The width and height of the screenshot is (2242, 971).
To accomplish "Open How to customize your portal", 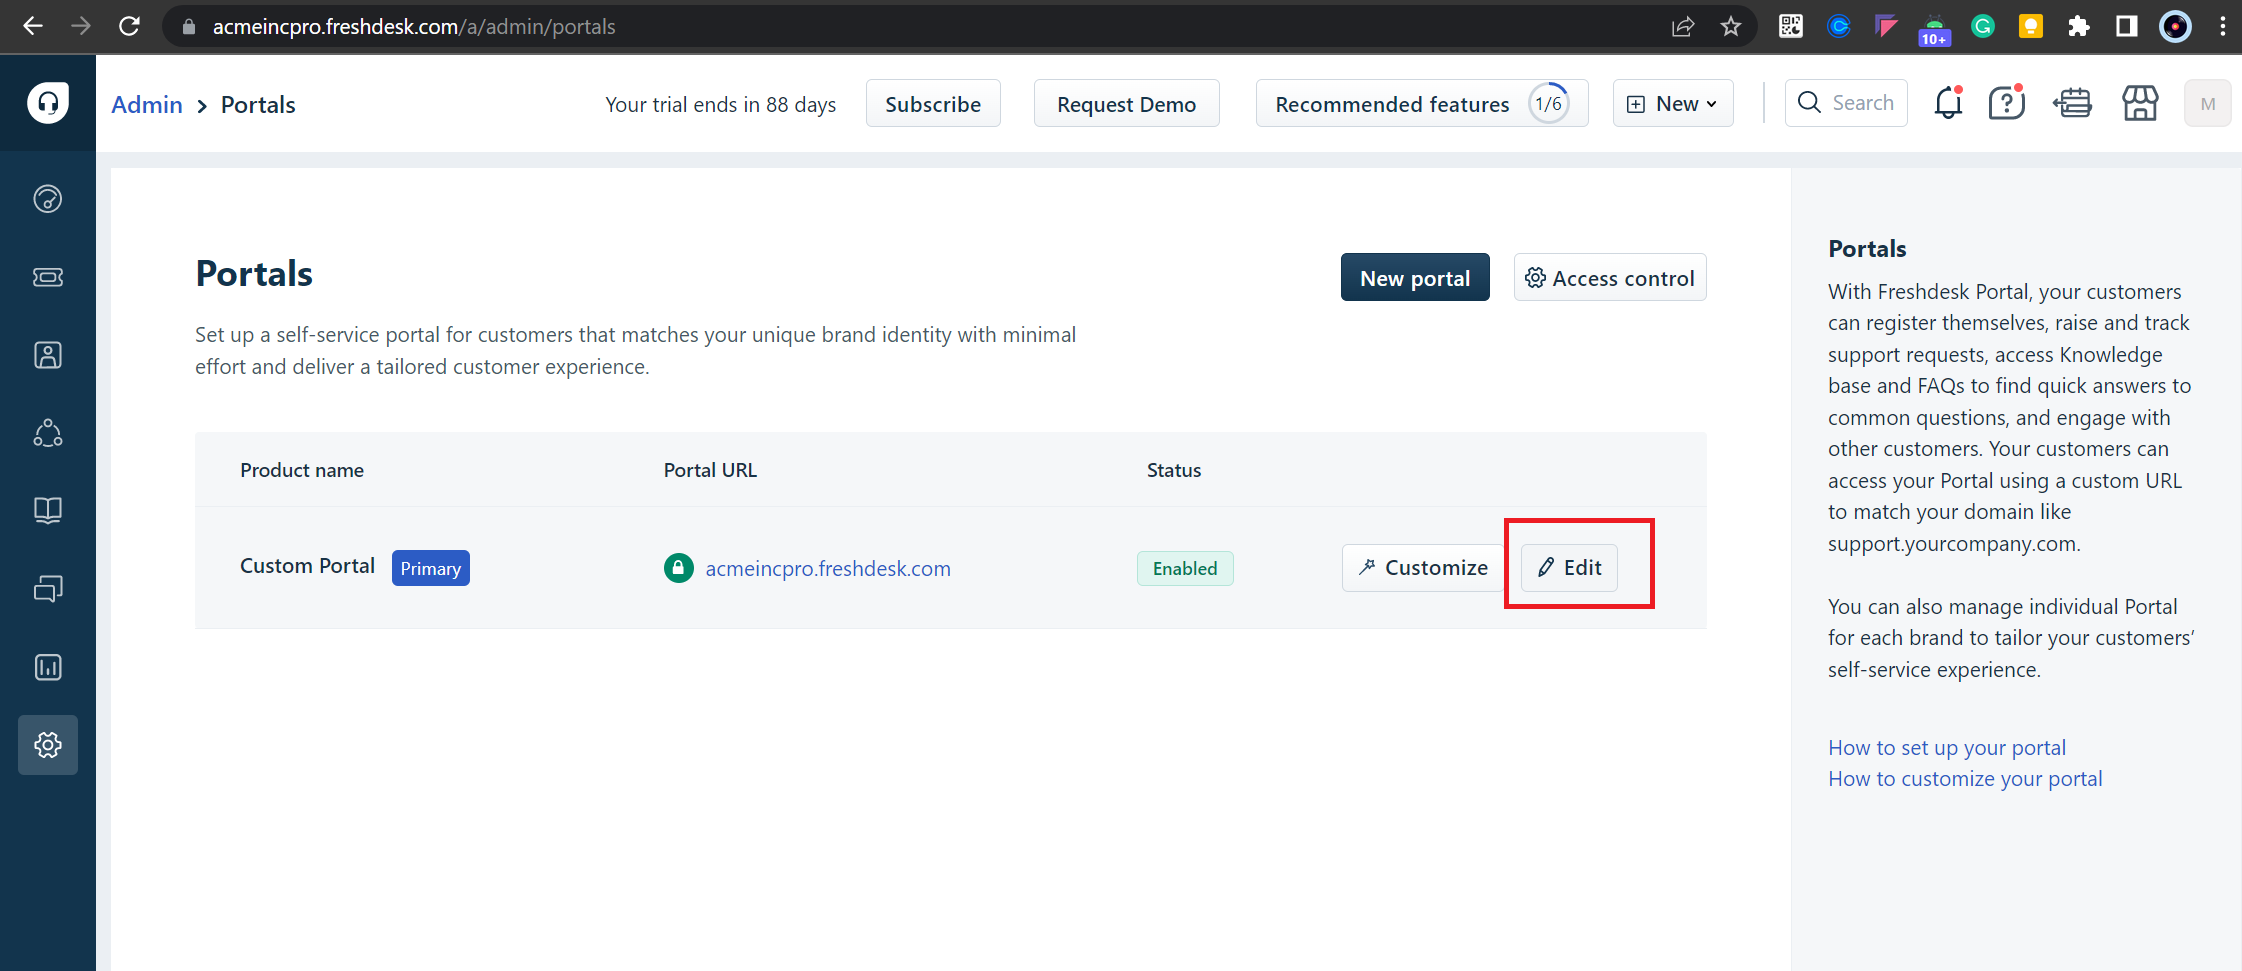I will [x=1965, y=778].
